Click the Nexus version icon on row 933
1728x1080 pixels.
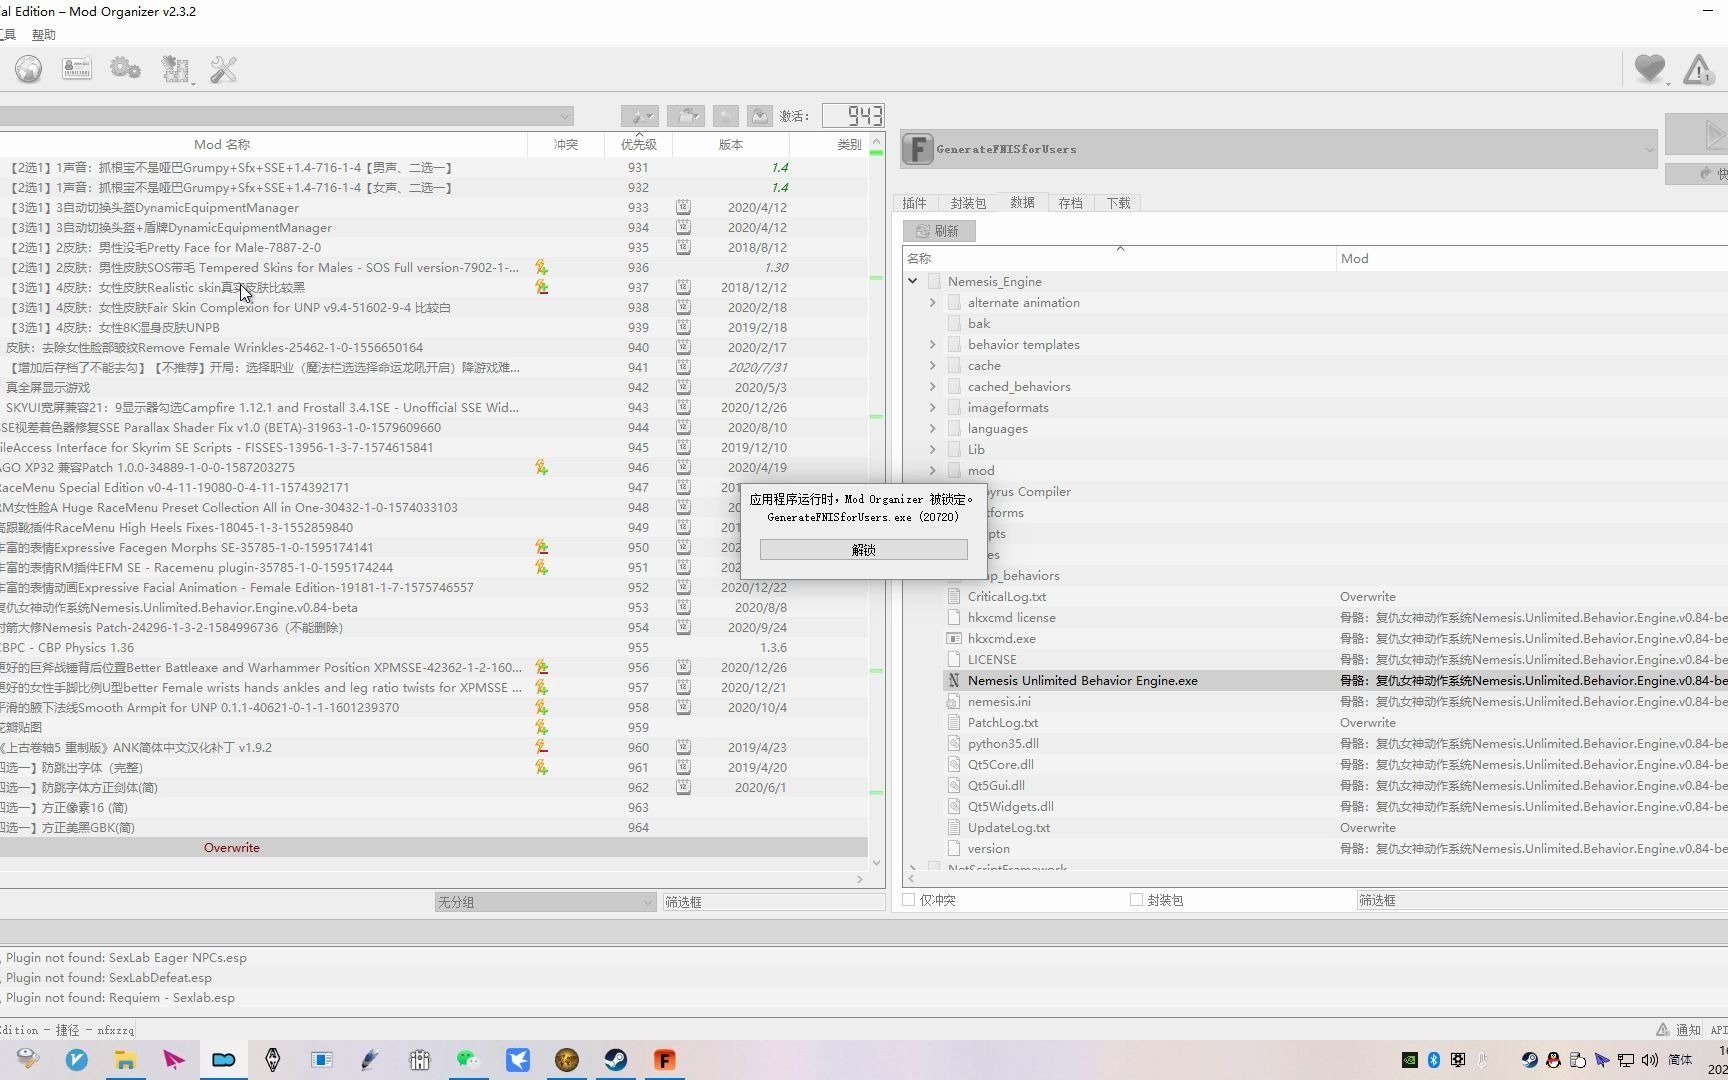683,207
